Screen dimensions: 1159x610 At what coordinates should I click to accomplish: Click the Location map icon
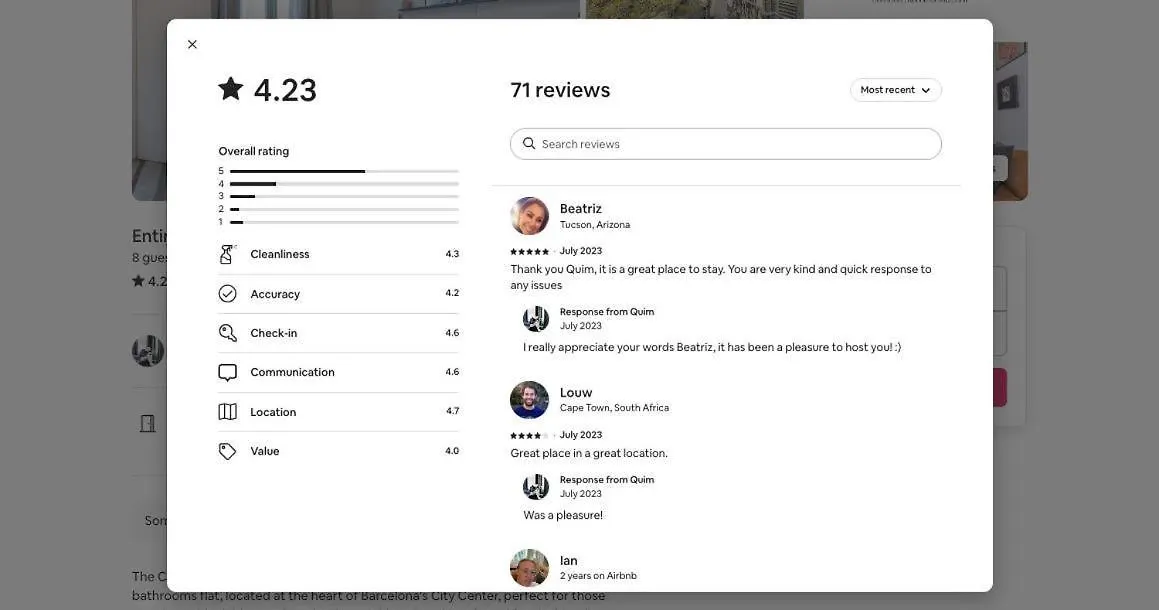click(227, 412)
